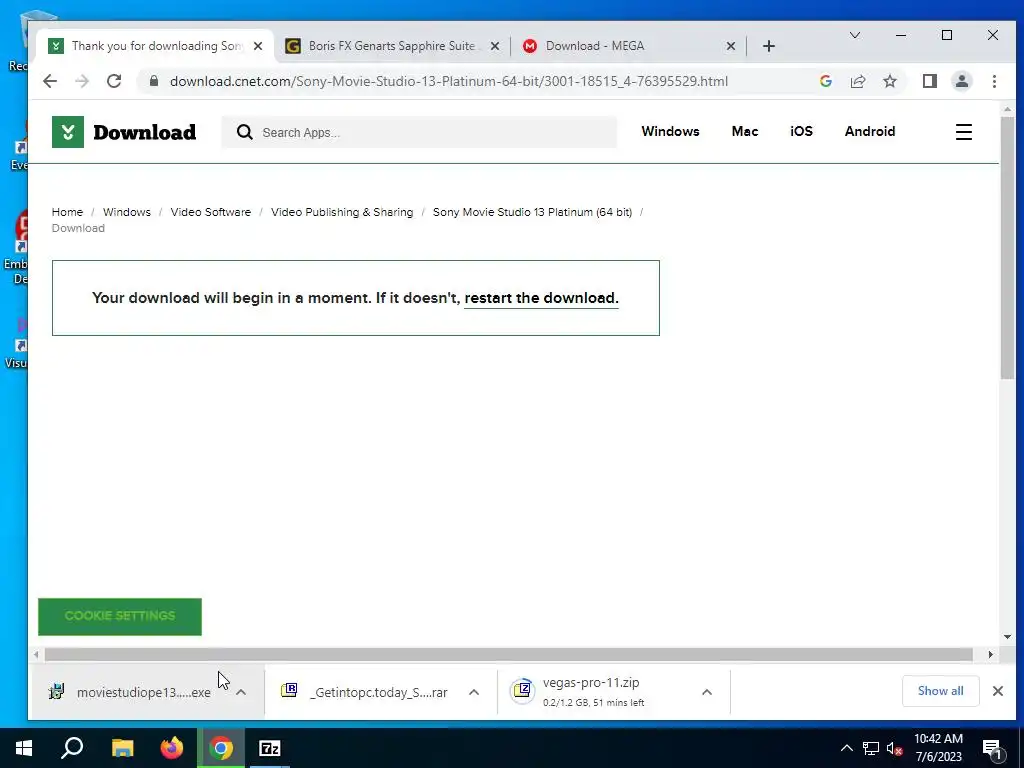1024x768 pixels.
Task: Click the horizontal page scrollbar thumb
Action: click(x=509, y=654)
